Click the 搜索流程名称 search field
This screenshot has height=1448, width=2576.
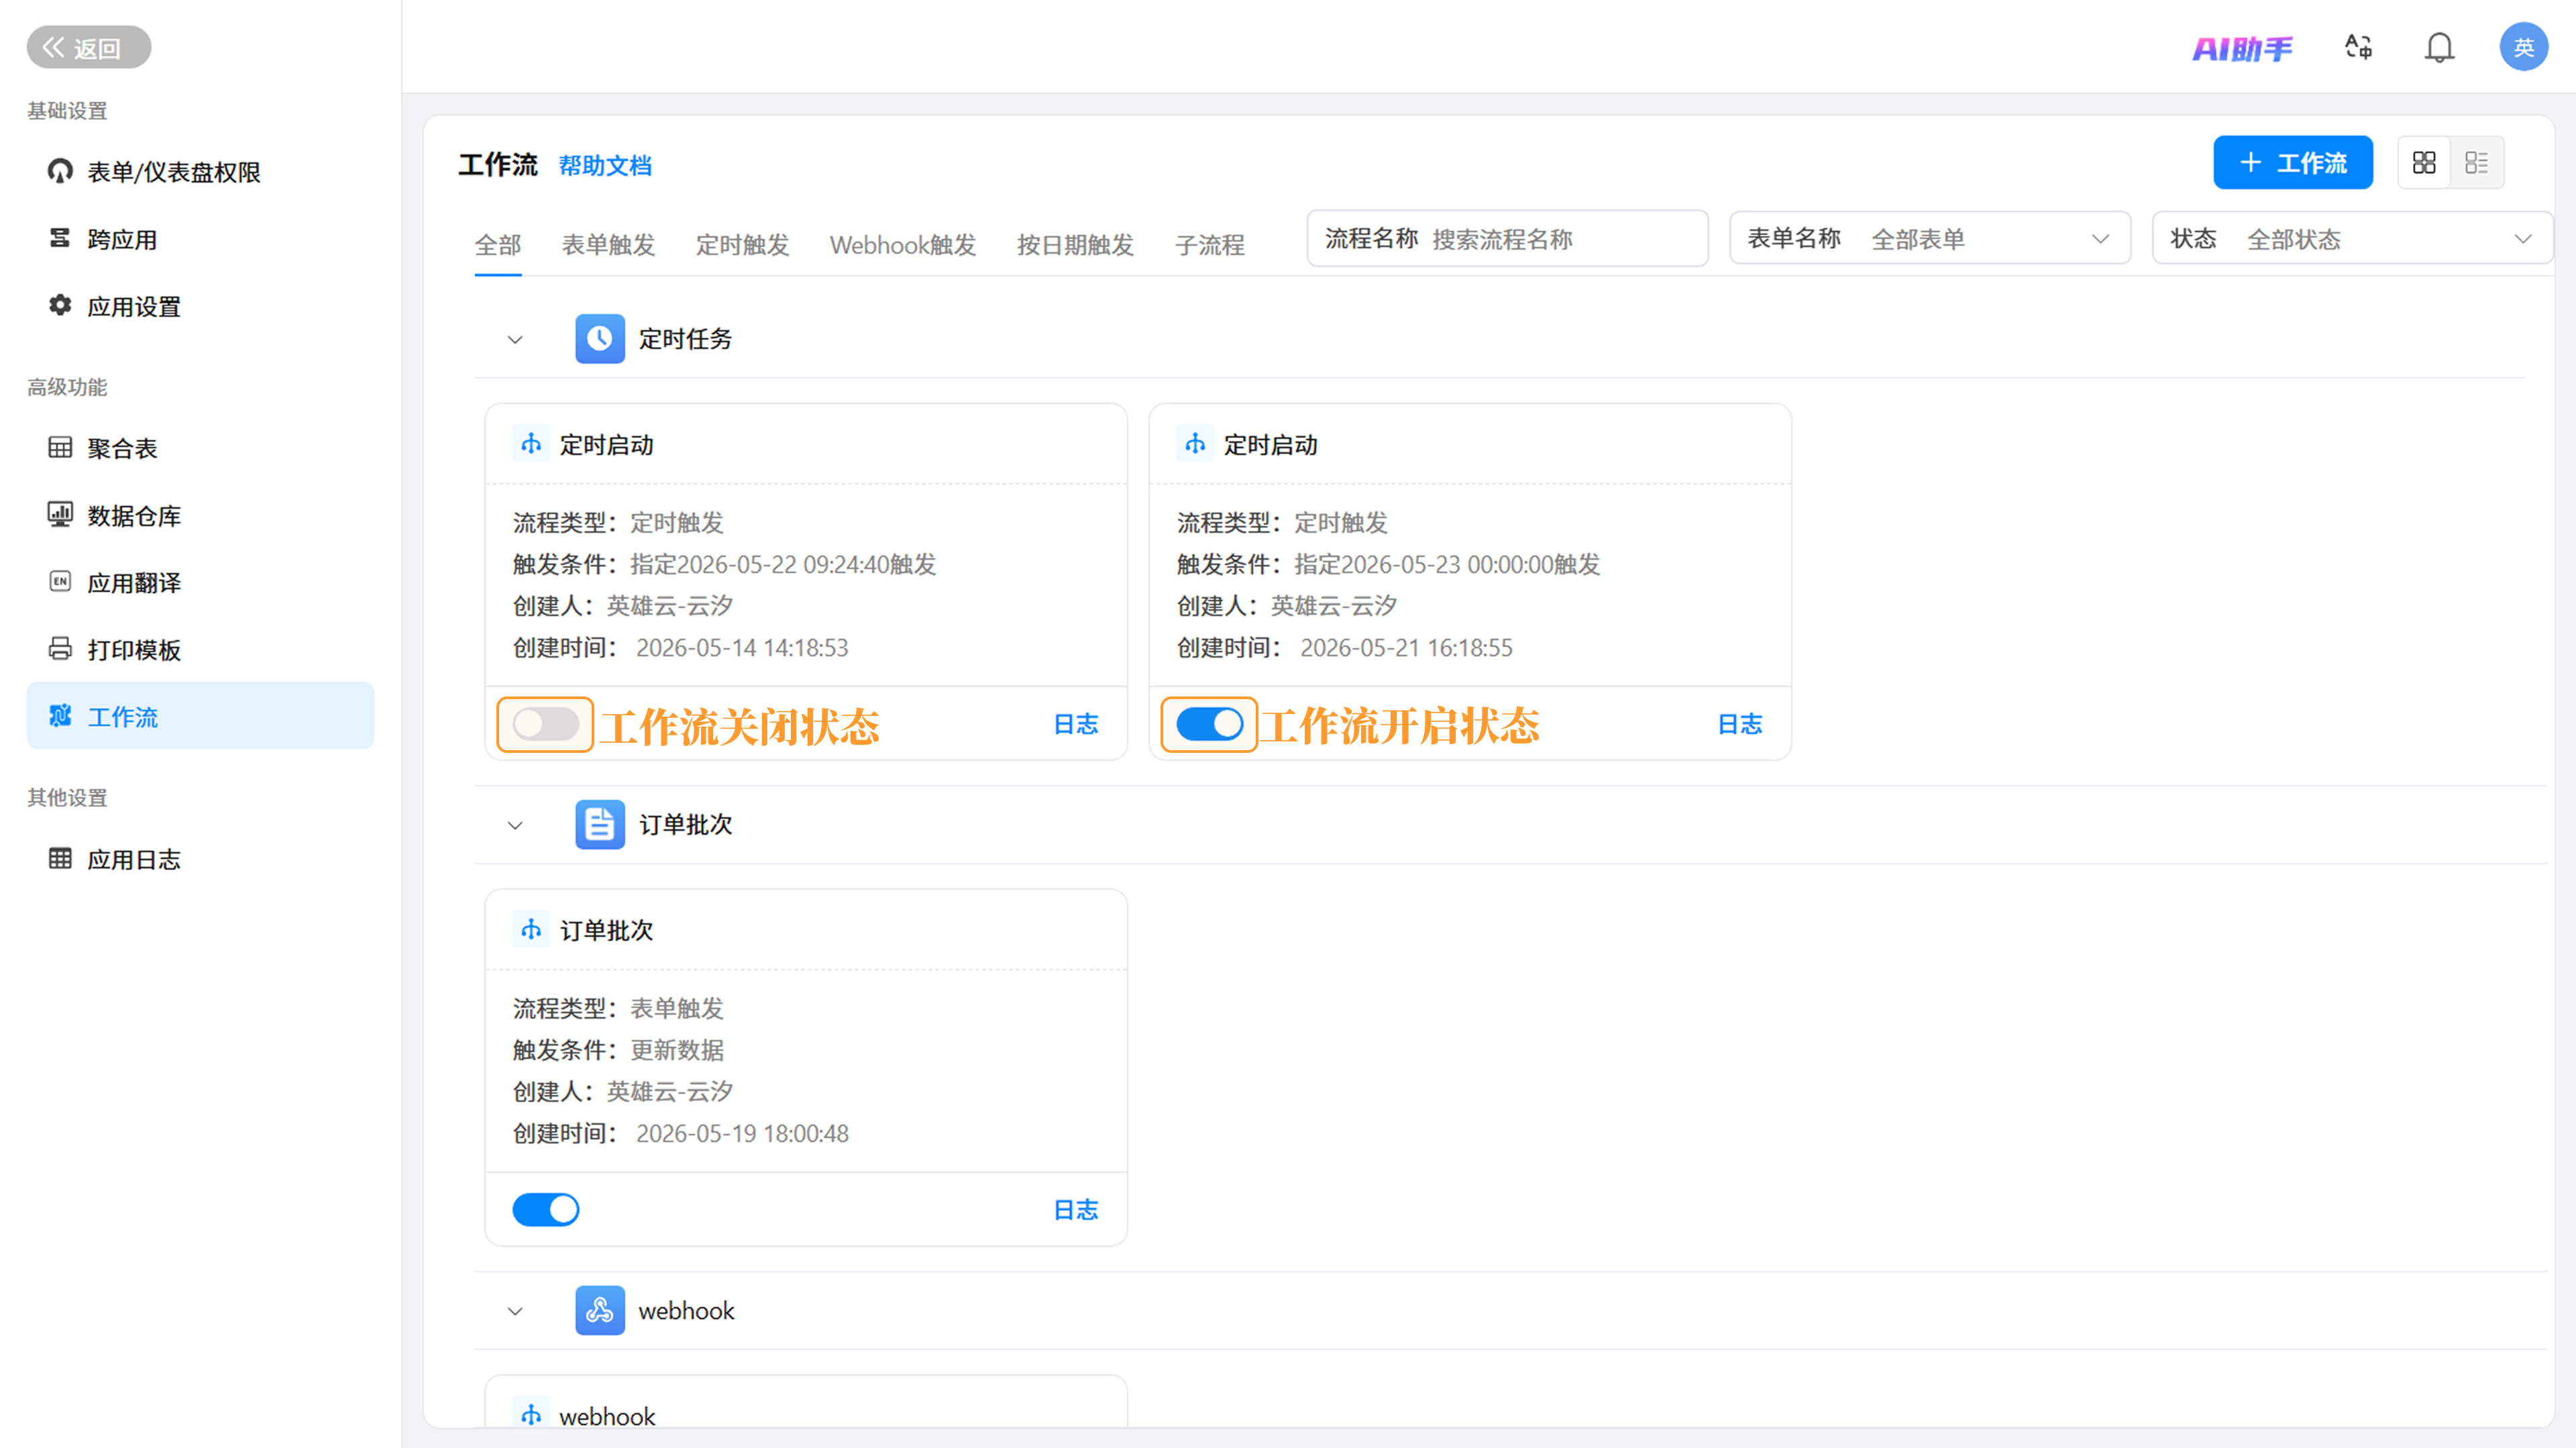click(1508, 238)
